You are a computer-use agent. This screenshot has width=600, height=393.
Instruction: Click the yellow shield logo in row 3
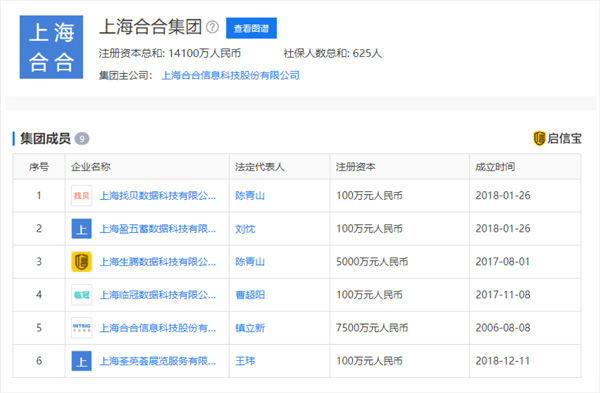(x=82, y=262)
